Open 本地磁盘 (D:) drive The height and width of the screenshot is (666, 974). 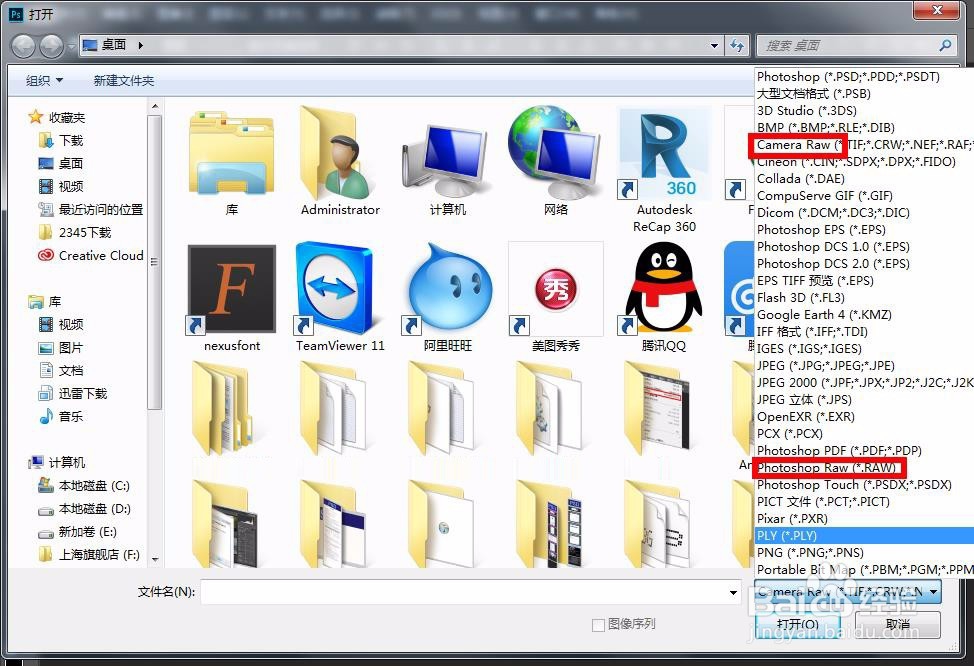click(84, 509)
